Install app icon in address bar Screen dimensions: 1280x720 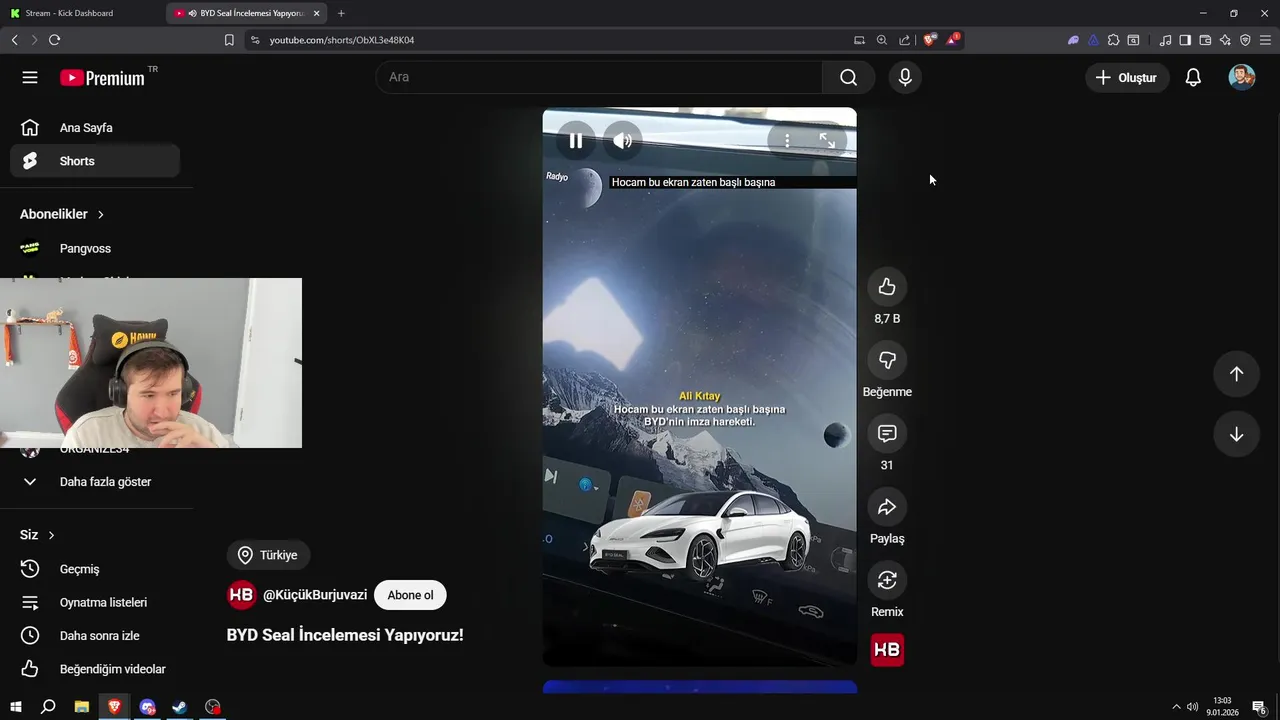[859, 40]
